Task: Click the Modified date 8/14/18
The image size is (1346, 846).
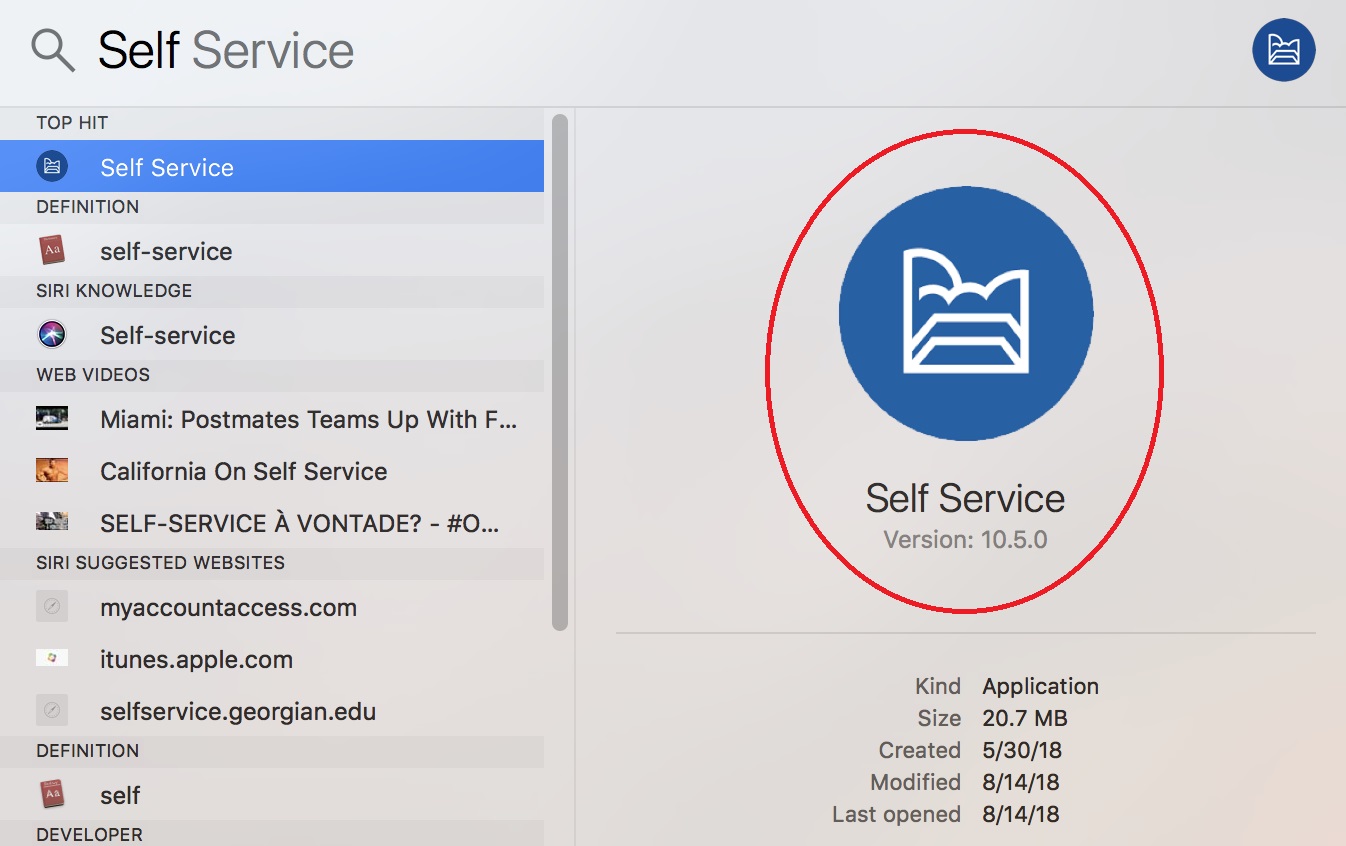Action: tap(1021, 782)
